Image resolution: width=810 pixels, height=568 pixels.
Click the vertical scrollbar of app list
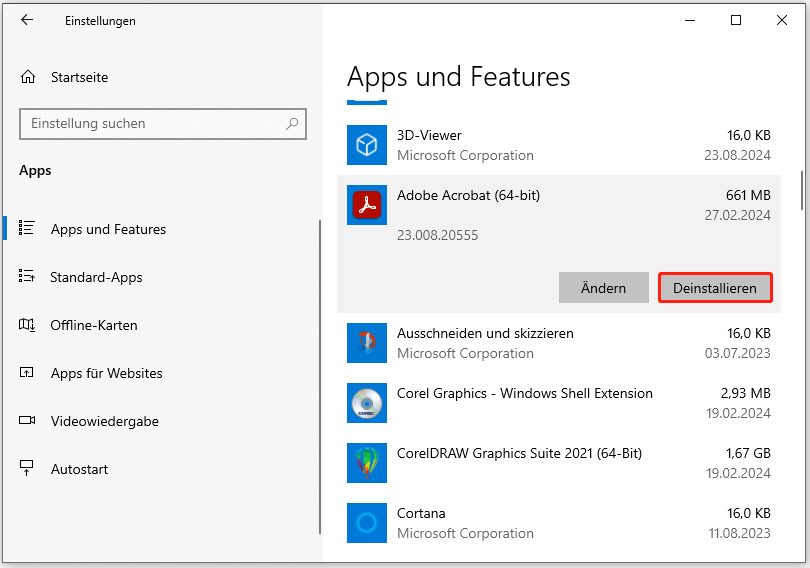(801, 190)
